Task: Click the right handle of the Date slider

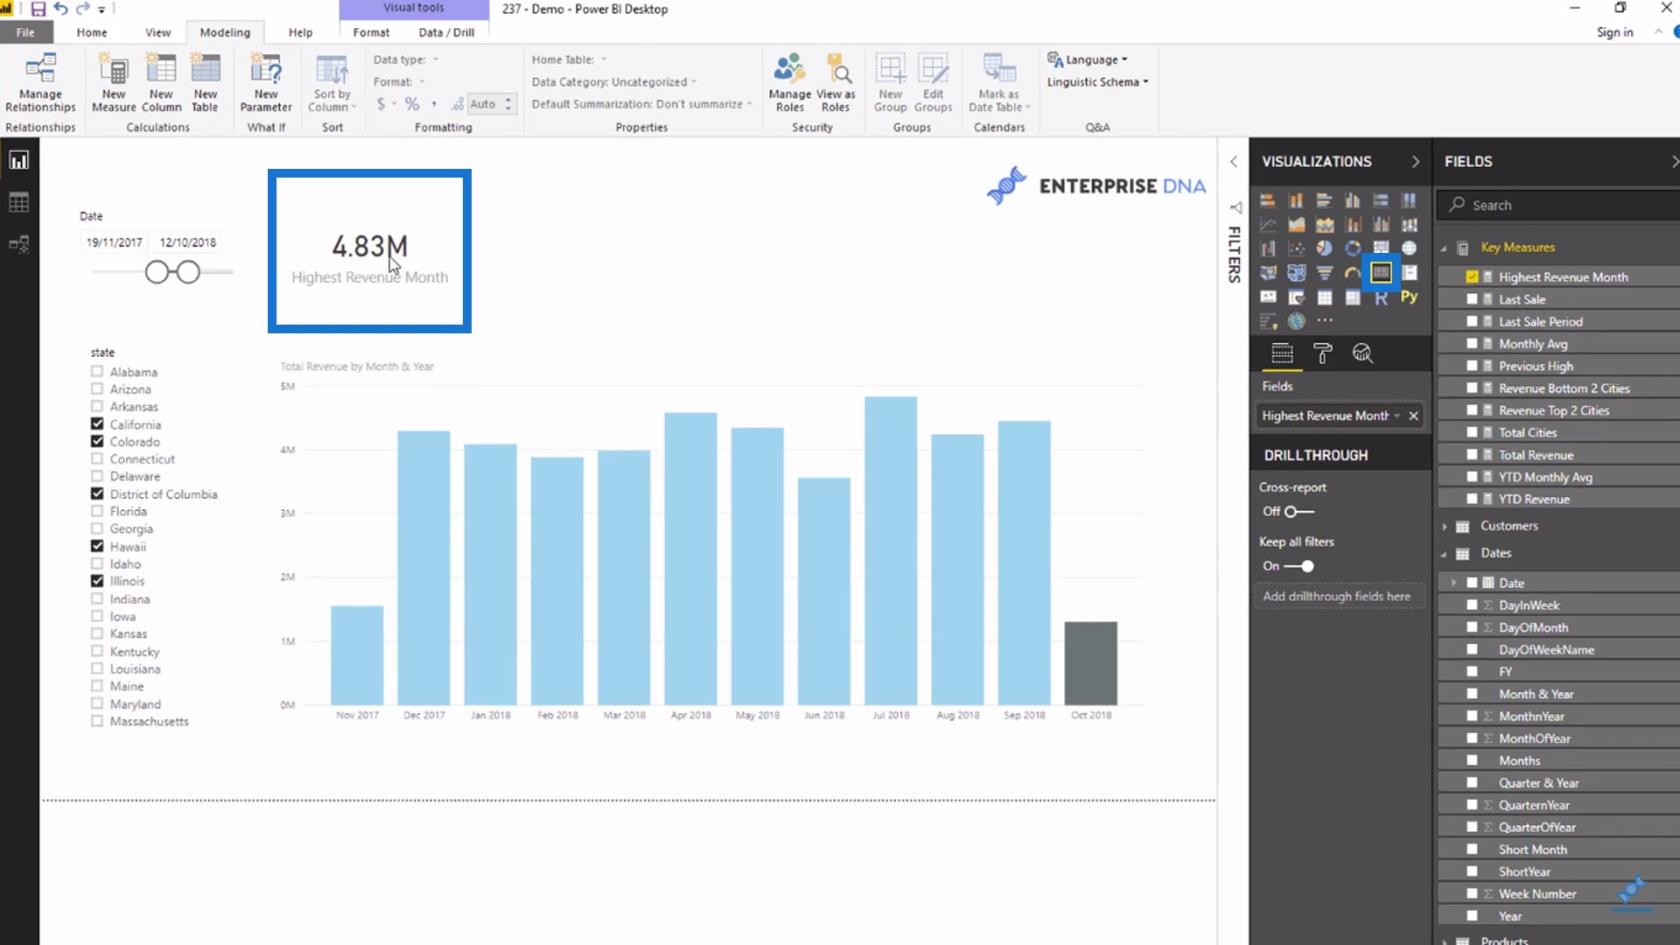Action: click(188, 272)
